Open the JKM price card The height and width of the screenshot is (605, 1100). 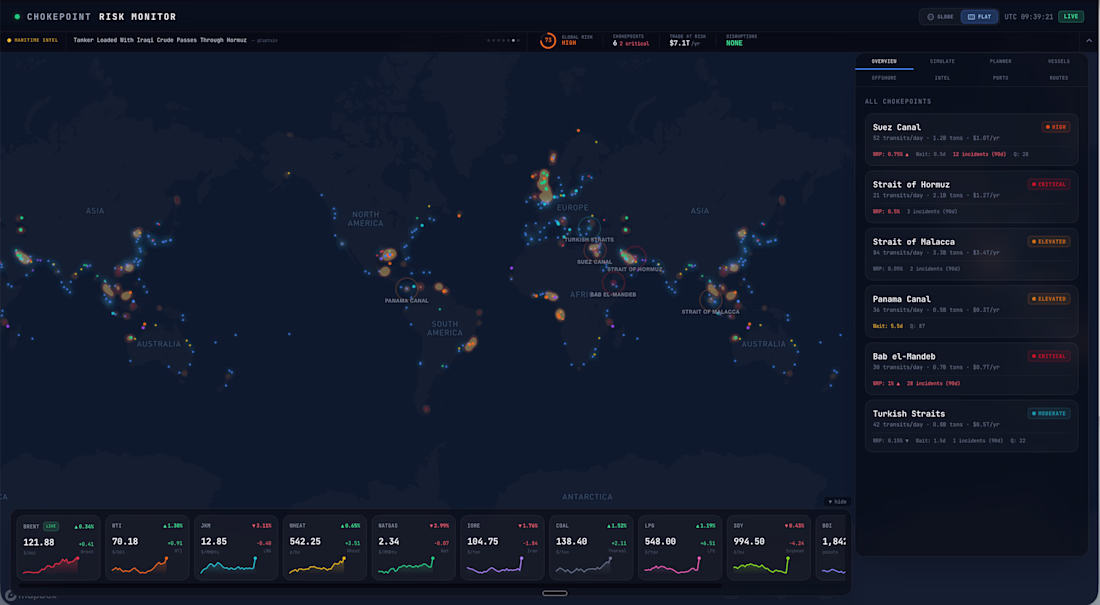[x=236, y=548]
